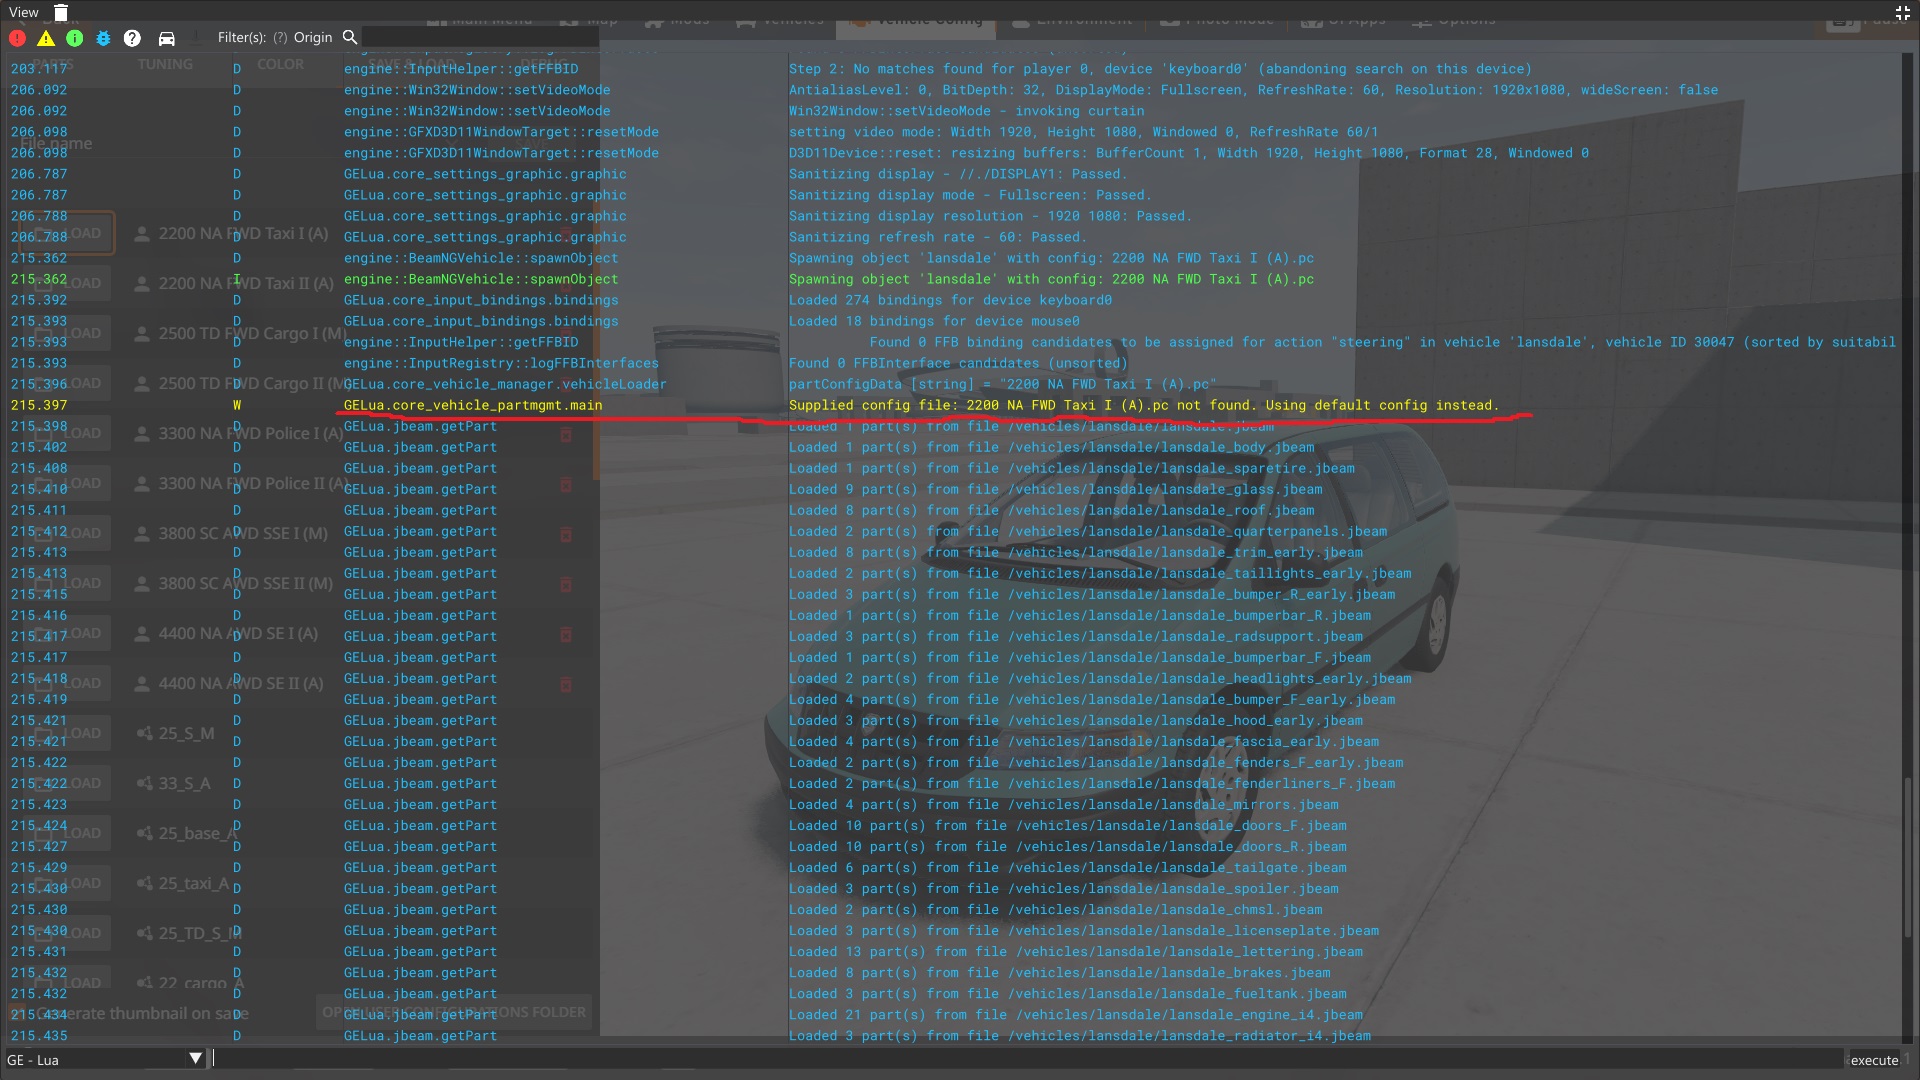Toggle the yellow warning log filter
Screen dimensions: 1920x1080
coord(46,38)
